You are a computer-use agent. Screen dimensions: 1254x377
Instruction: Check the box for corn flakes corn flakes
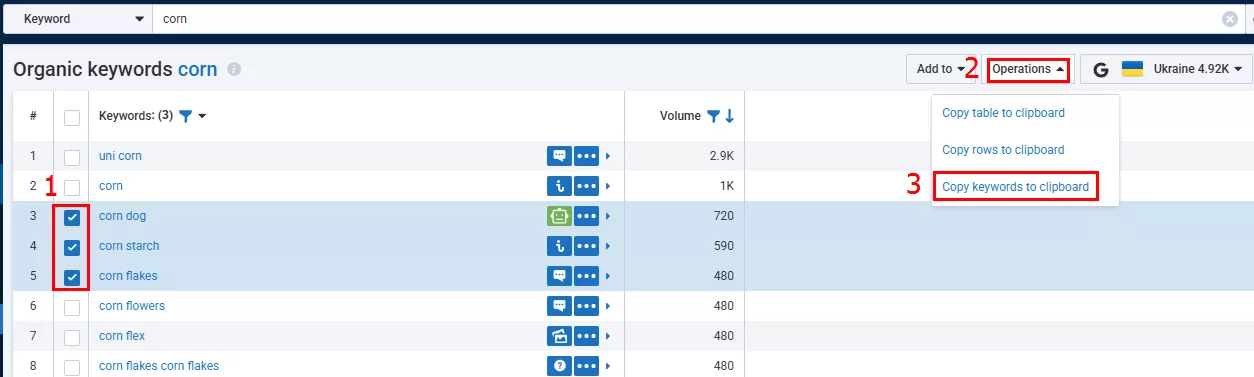(x=72, y=367)
